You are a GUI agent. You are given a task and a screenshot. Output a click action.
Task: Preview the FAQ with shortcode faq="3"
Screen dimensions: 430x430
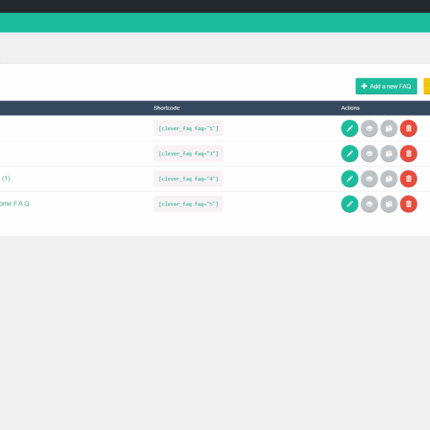[369, 154]
